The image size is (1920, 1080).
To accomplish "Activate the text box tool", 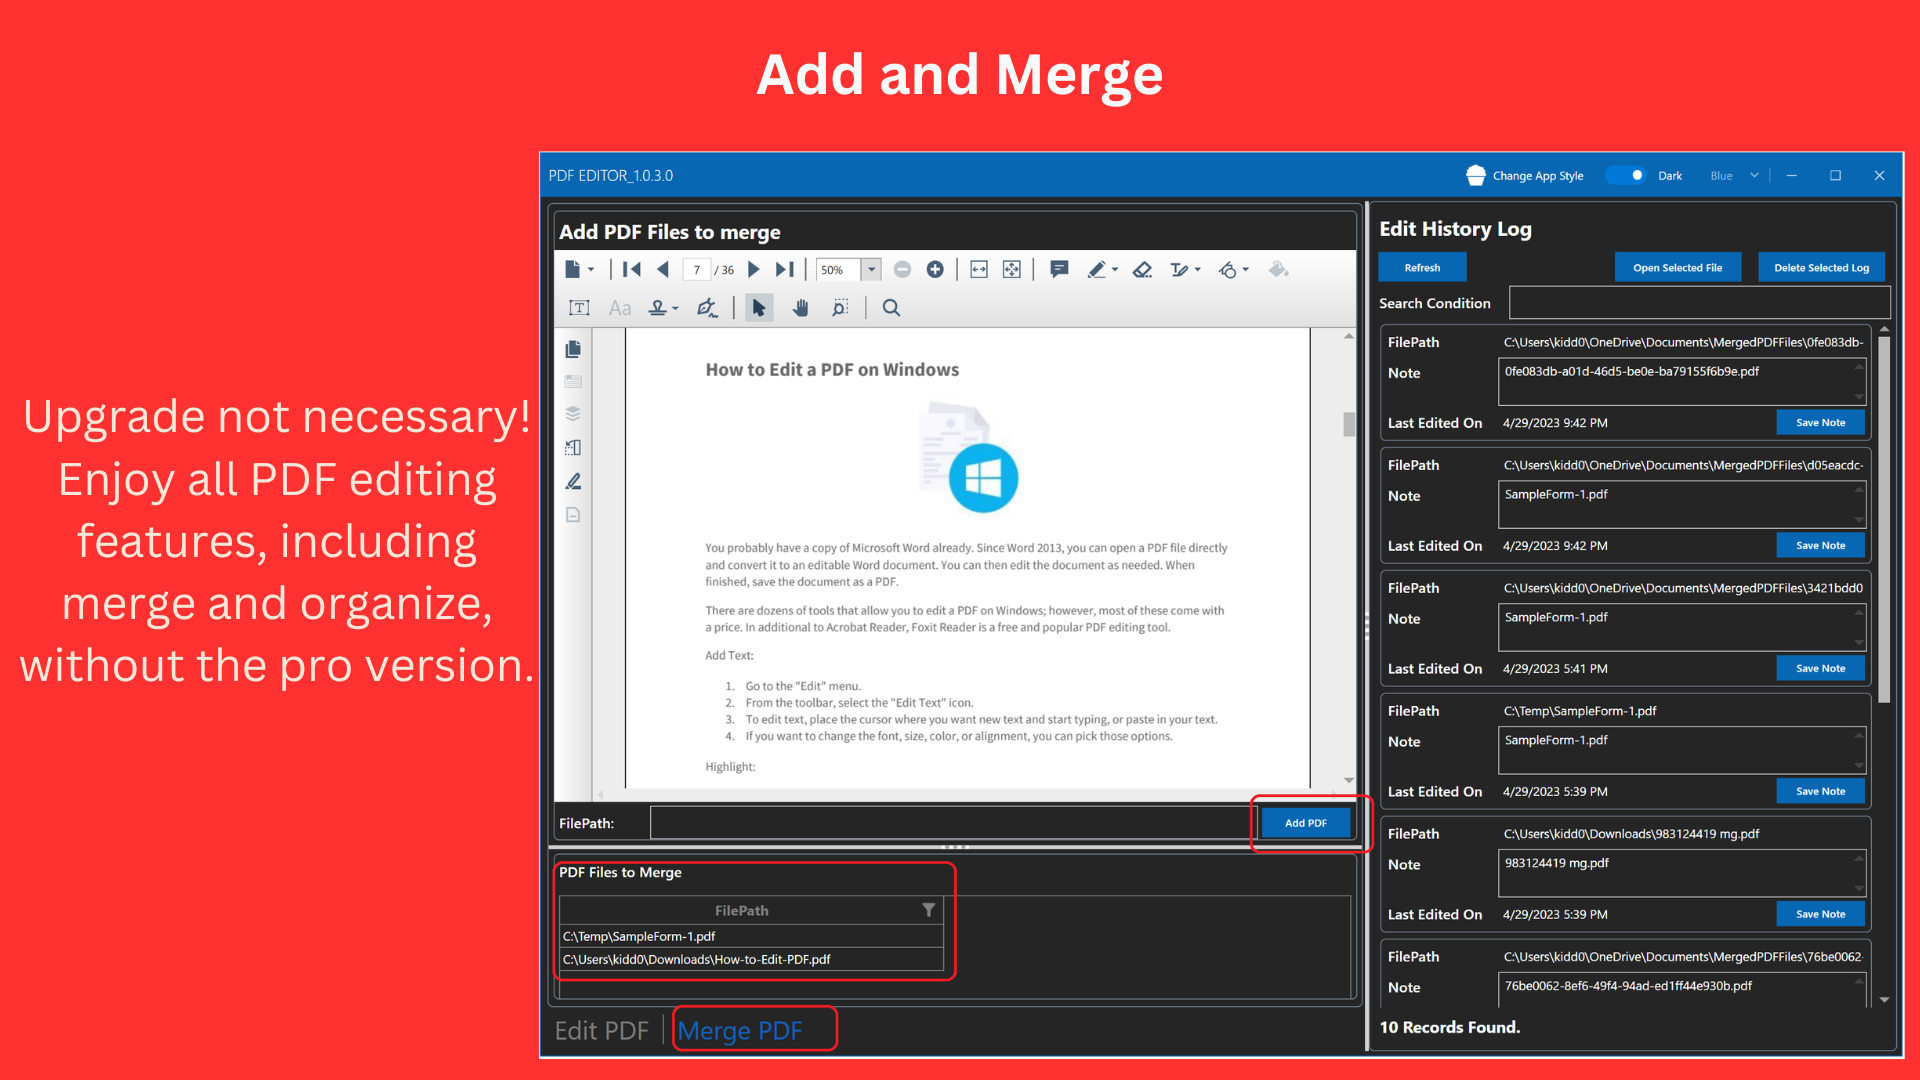I will pyautogui.click(x=578, y=308).
